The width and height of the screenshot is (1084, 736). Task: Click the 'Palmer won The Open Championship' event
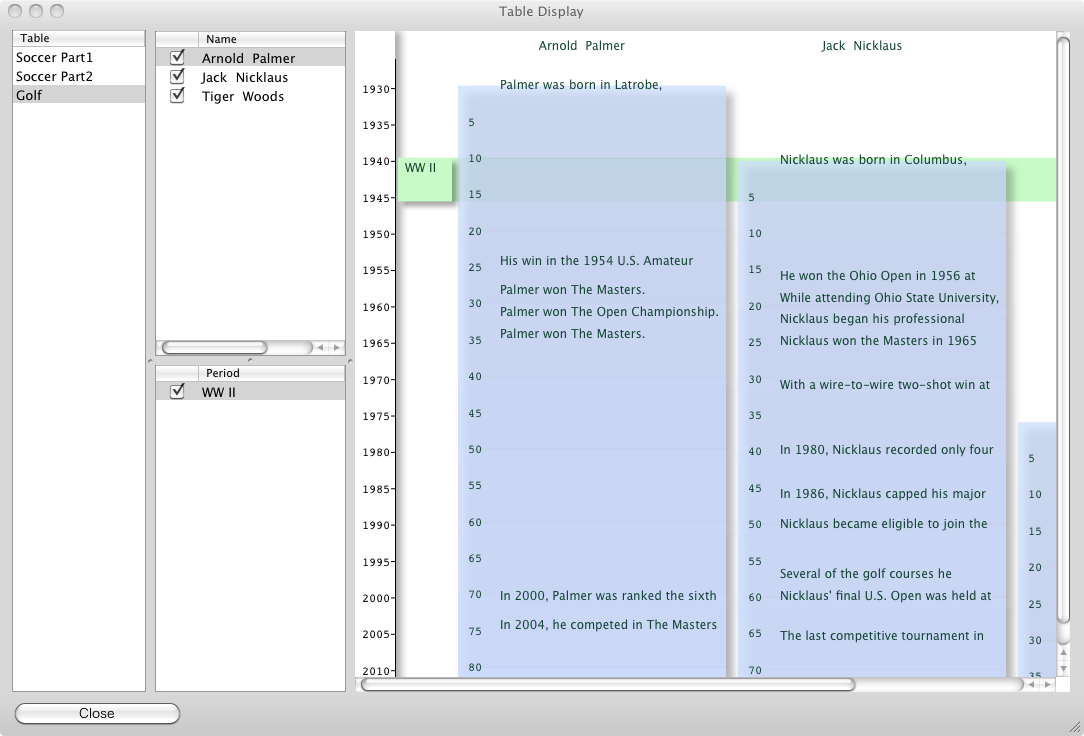(609, 312)
